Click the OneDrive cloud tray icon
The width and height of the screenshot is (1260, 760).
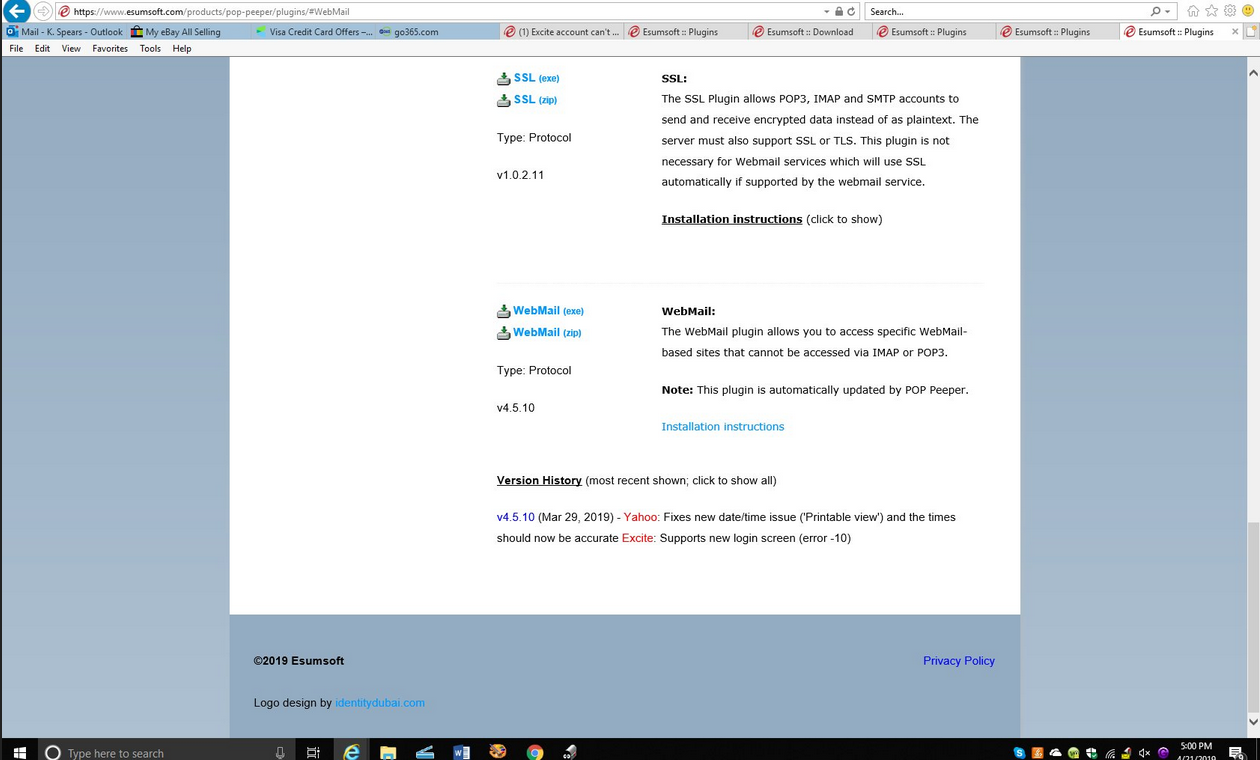pyautogui.click(x=1055, y=752)
